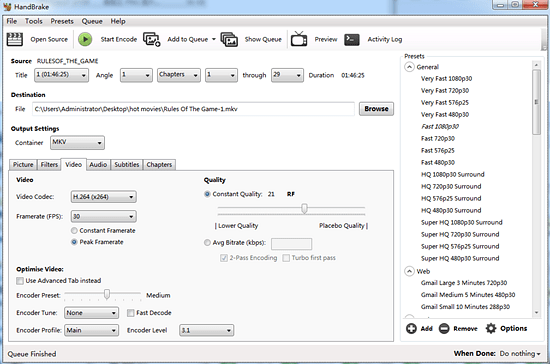Switch to the Filters tab
Image resolution: width=550 pixels, height=364 pixels.
click(x=49, y=165)
